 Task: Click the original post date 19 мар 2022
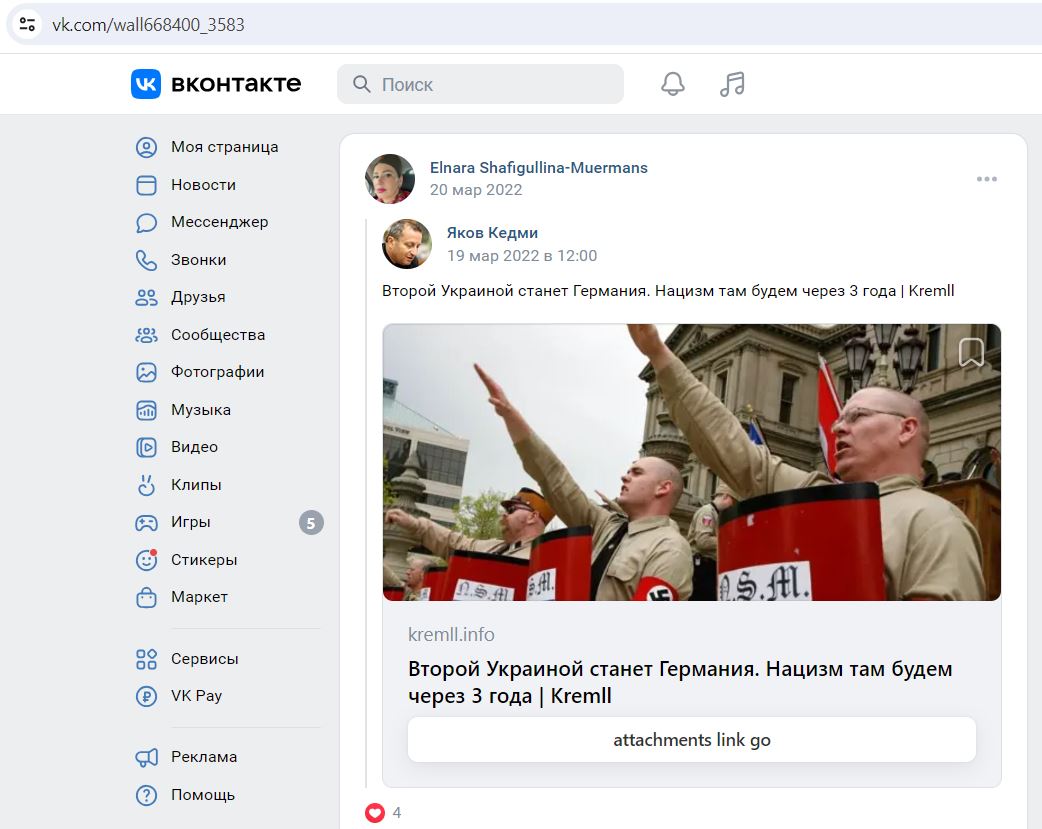pos(522,256)
